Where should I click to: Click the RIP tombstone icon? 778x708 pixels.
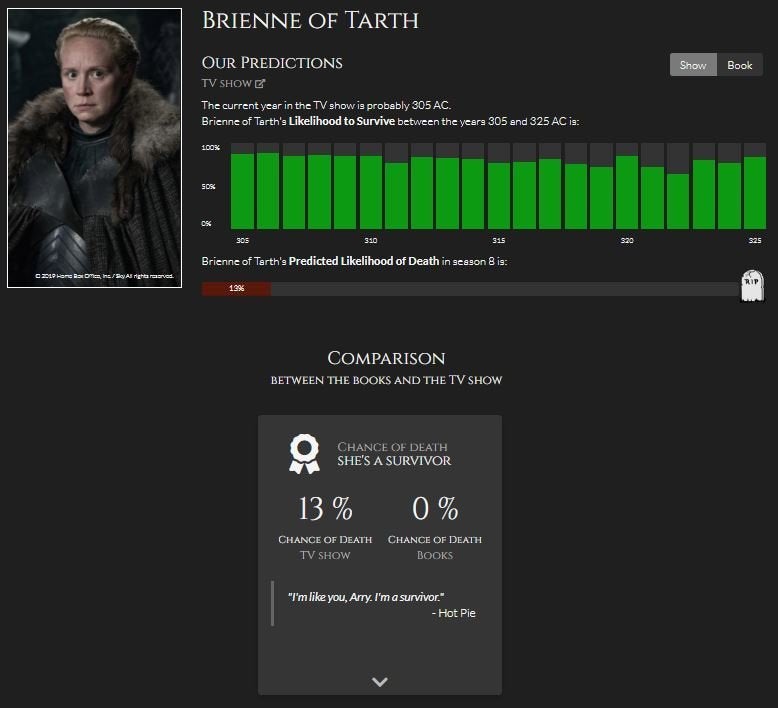coord(752,286)
